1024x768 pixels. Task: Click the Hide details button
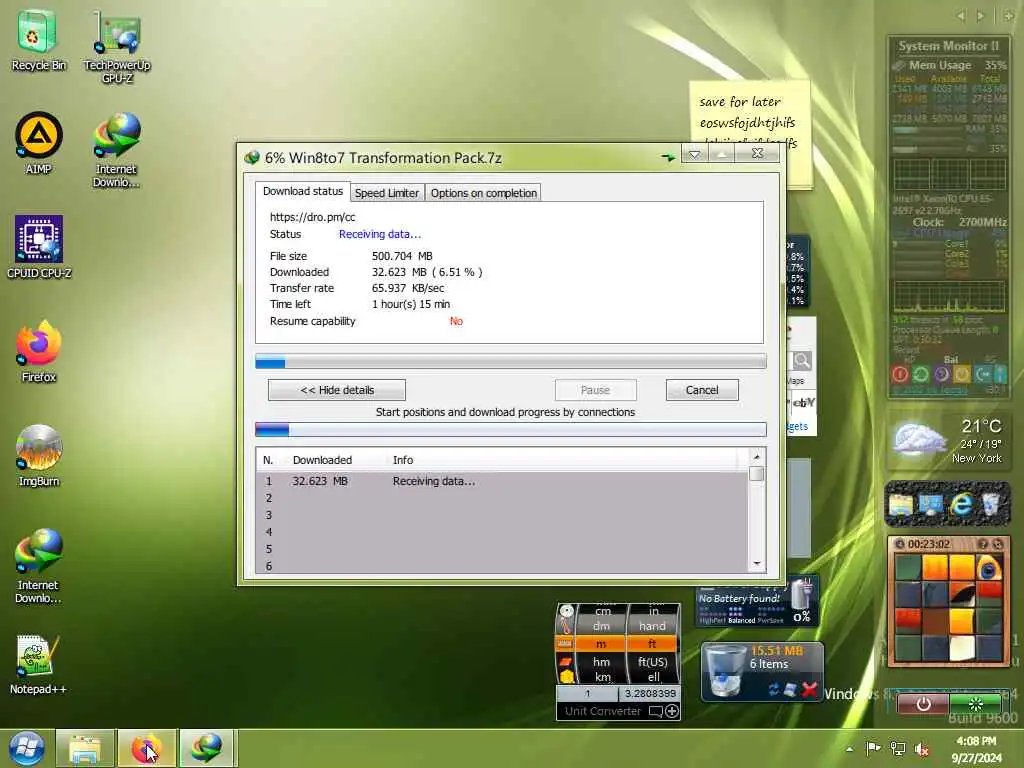(337, 390)
